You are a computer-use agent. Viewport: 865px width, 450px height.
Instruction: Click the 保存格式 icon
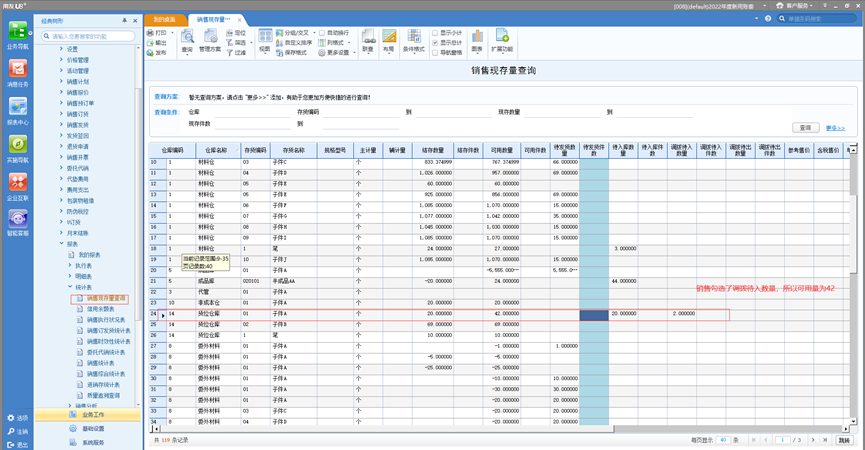point(279,53)
